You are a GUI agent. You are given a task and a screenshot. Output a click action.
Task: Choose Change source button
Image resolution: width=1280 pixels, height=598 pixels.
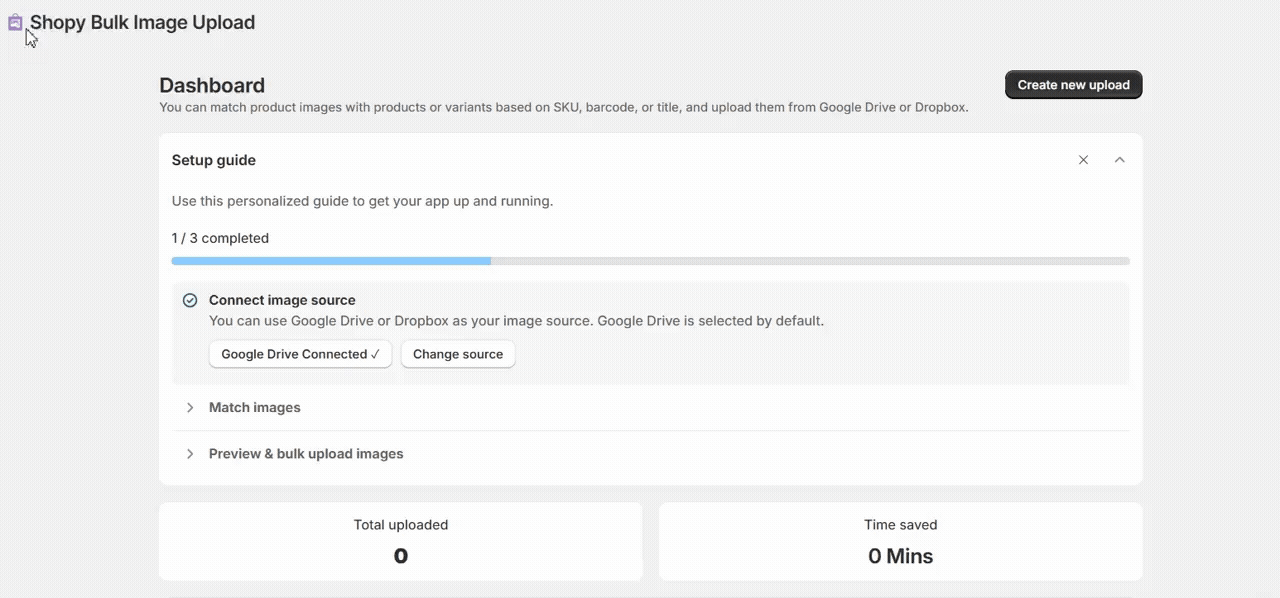click(458, 354)
